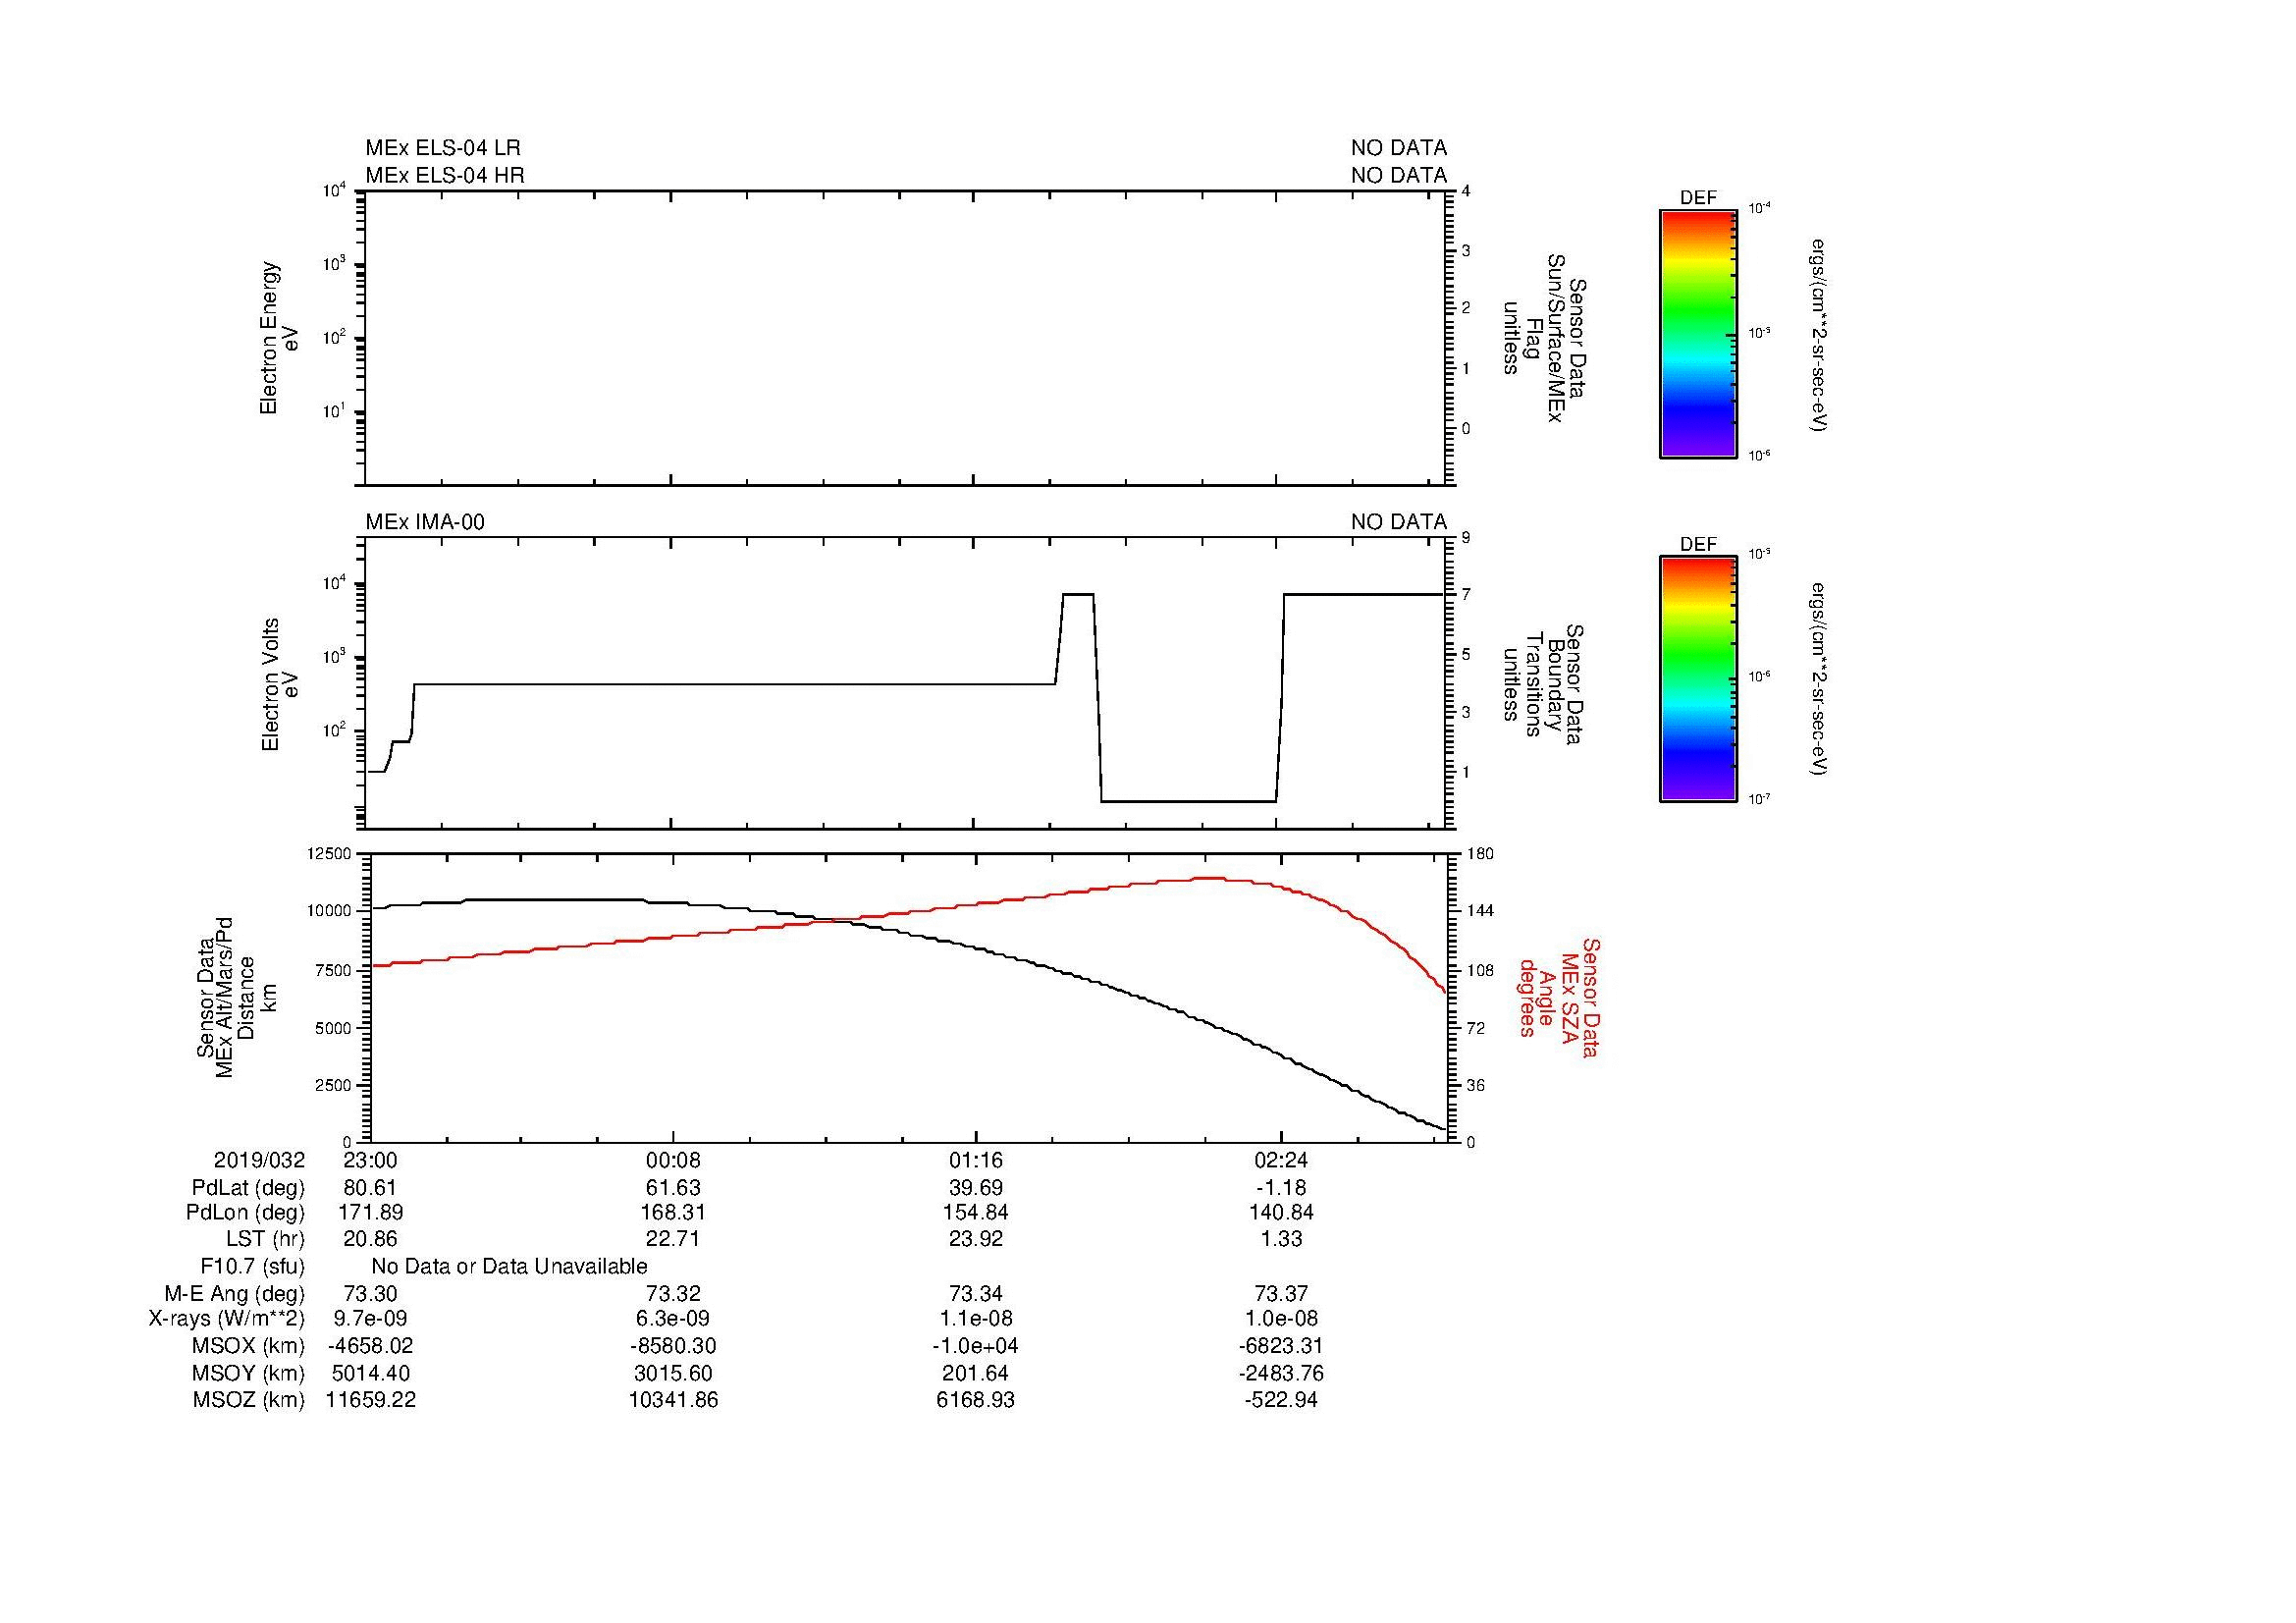Click the LST (hr) row label
The width and height of the screenshot is (2296, 1623).
point(265,1239)
